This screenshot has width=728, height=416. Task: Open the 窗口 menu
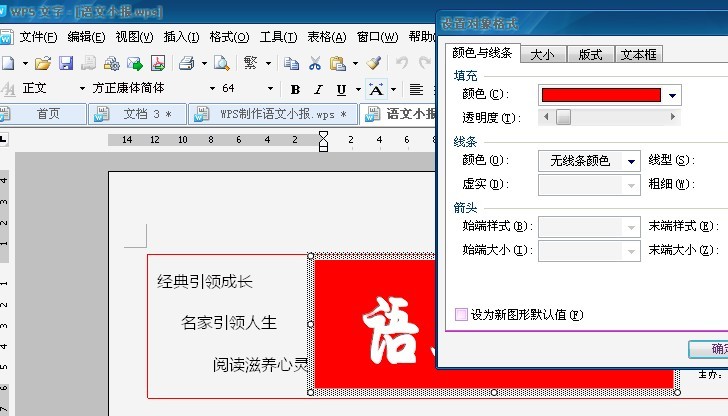click(377, 37)
